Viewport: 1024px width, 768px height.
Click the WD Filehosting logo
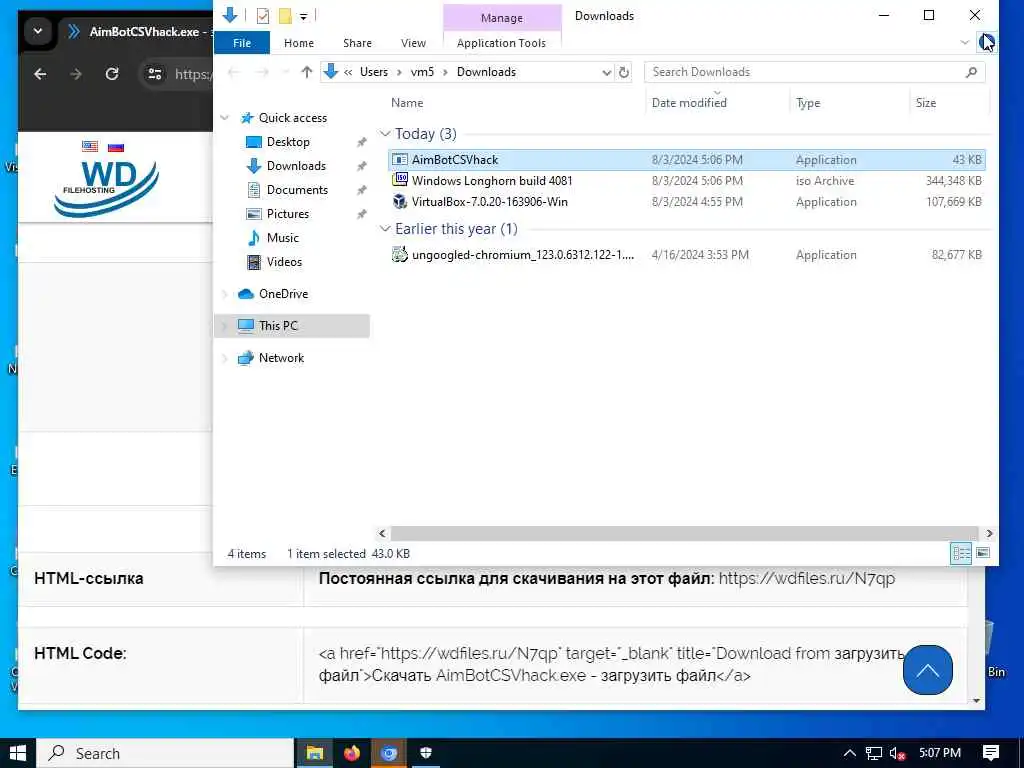click(106, 187)
